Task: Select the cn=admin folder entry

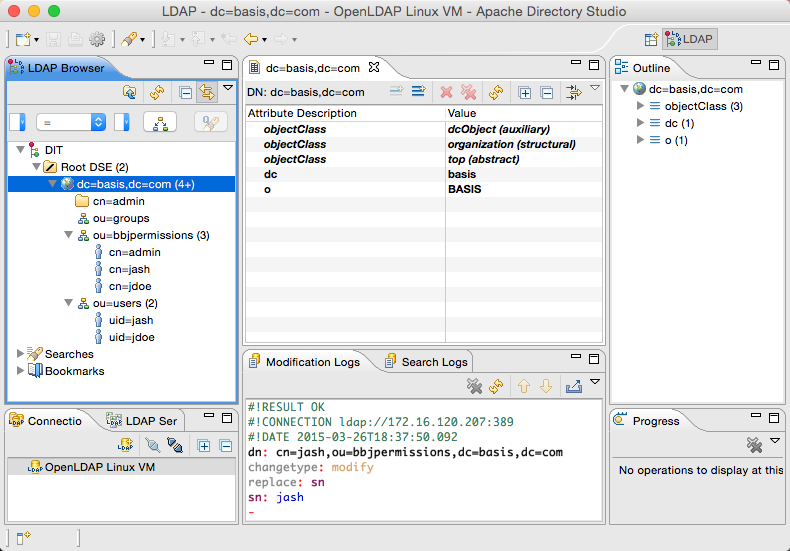Action: (110, 201)
